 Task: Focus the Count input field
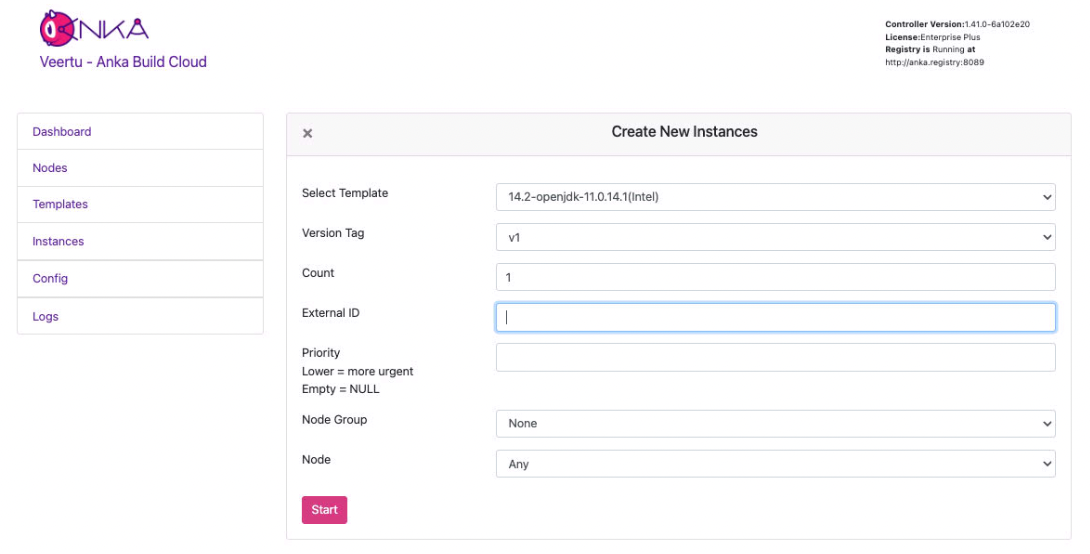pos(775,277)
